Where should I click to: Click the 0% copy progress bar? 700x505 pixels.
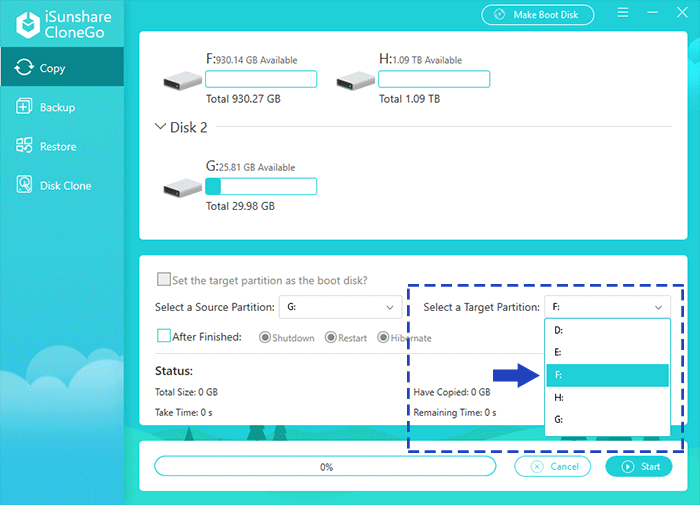[x=325, y=467]
